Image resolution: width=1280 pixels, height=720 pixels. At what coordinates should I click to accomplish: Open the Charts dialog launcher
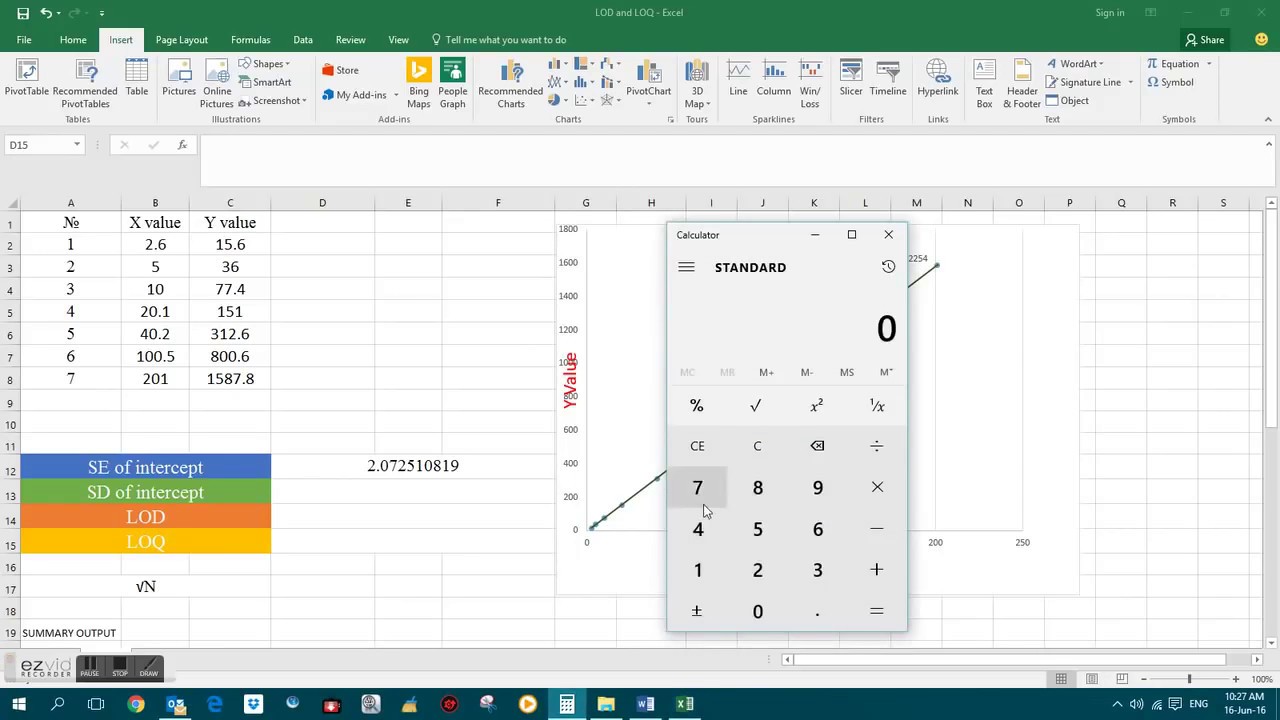tap(670, 120)
